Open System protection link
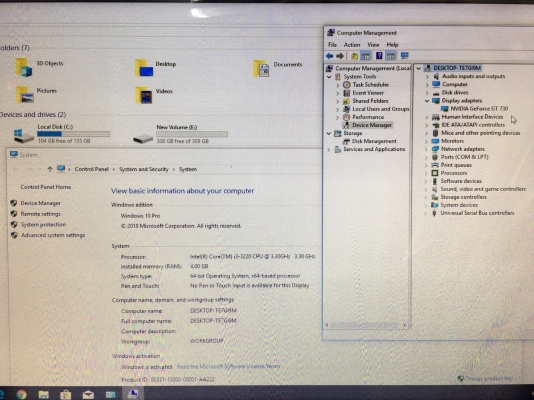 (x=43, y=225)
